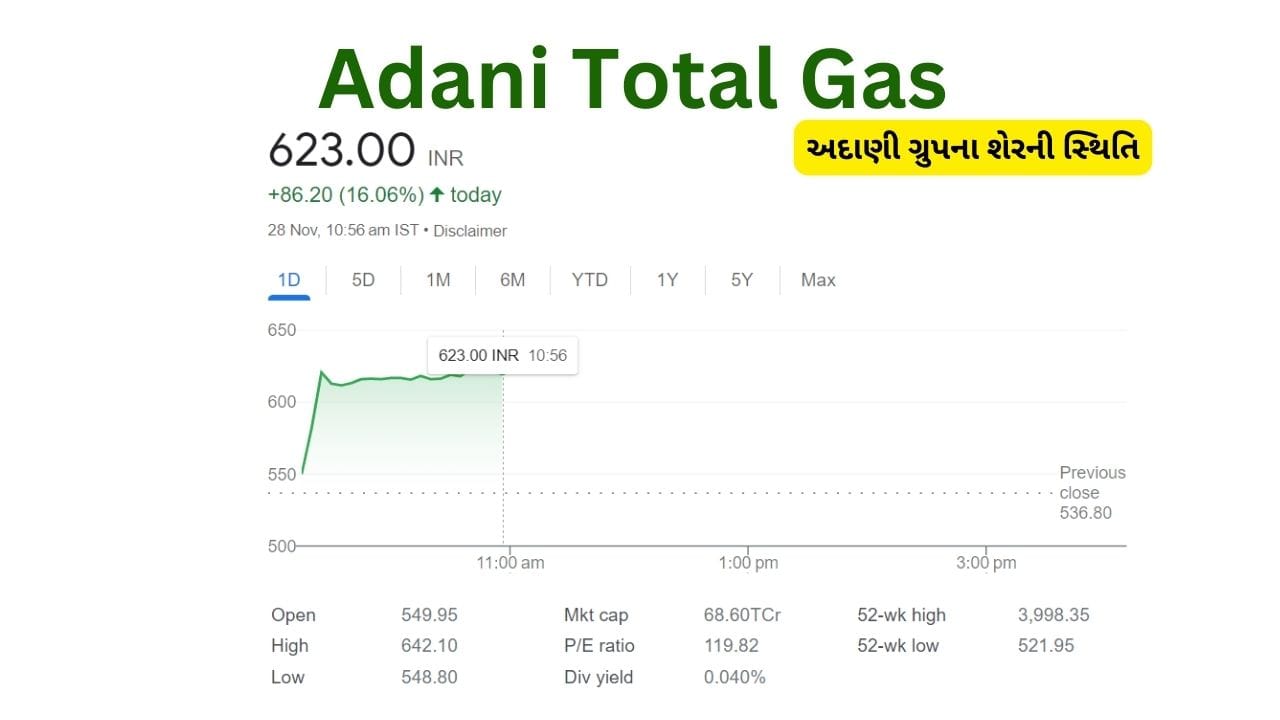Select the YTD chart tab
The width and height of the screenshot is (1280, 720).
click(x=589, y=280)
